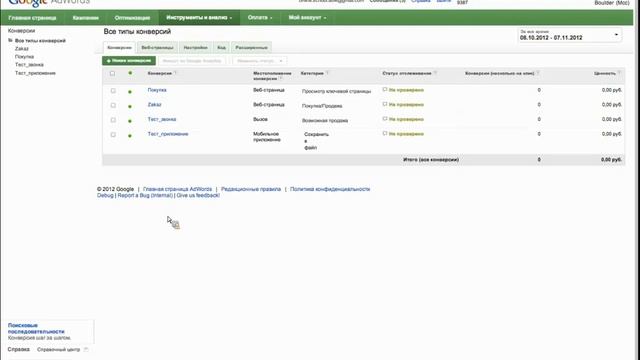
Task: Click the green Новая конверсия button
Action: [x=129, y=61]
